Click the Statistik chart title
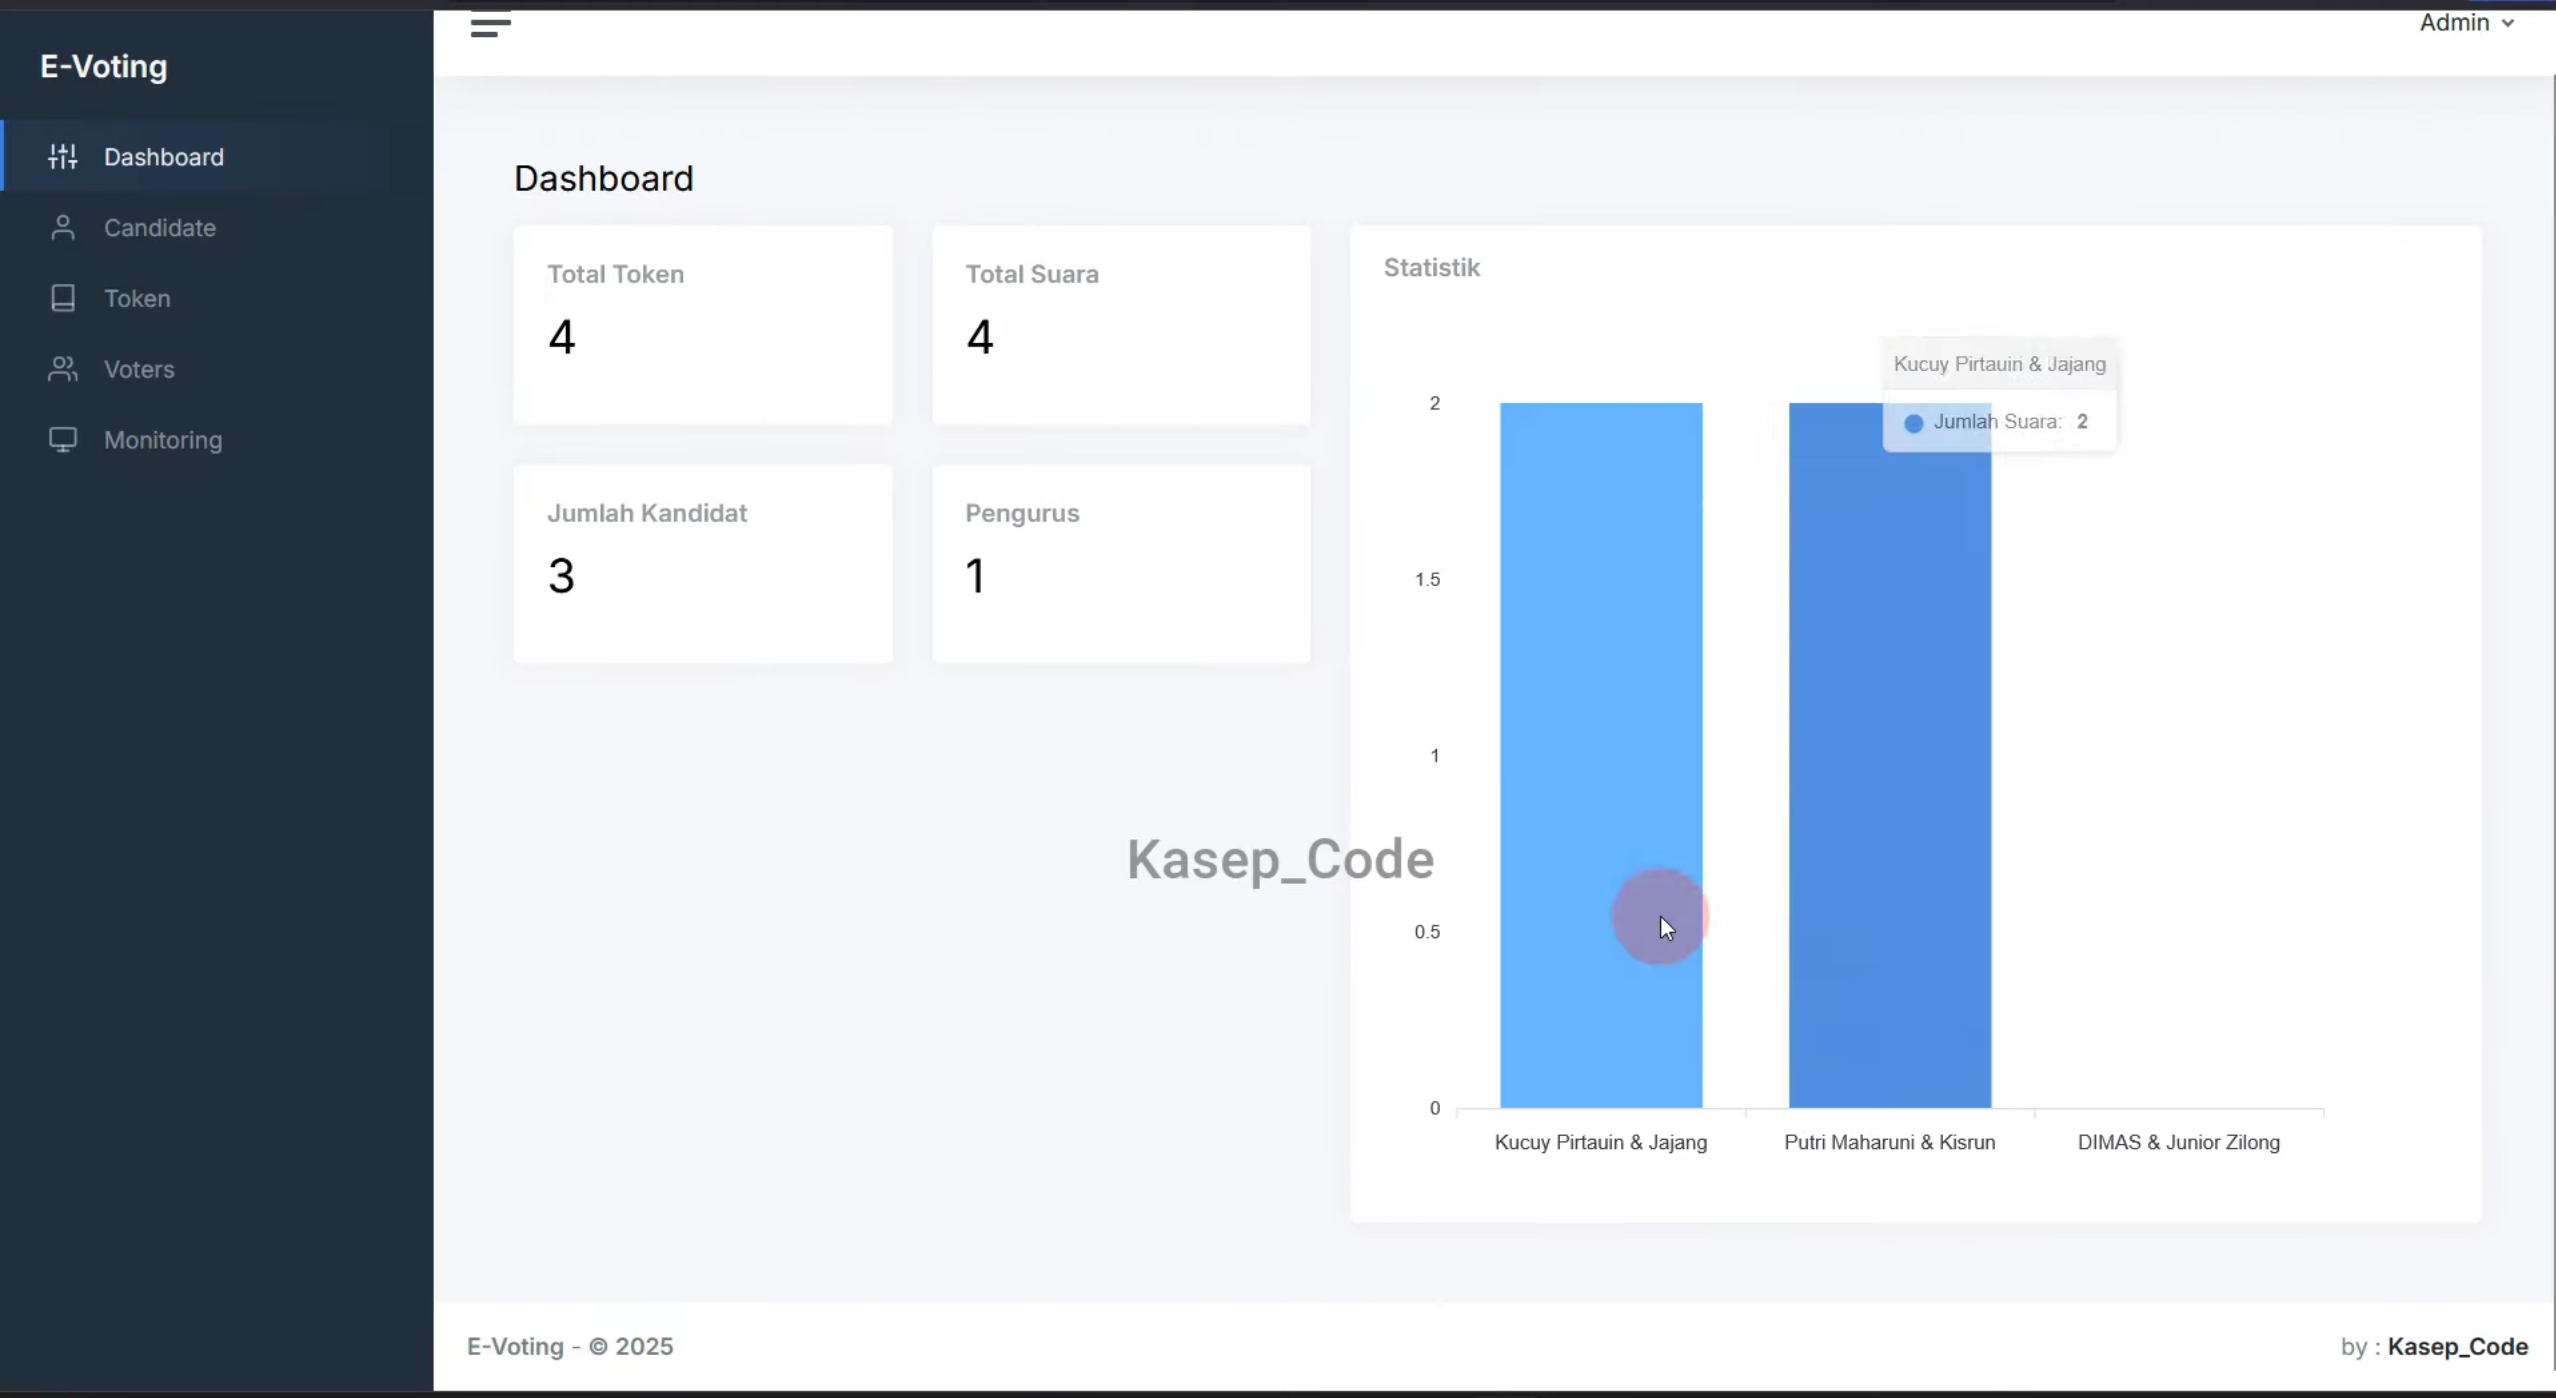 pos(1432,268)
